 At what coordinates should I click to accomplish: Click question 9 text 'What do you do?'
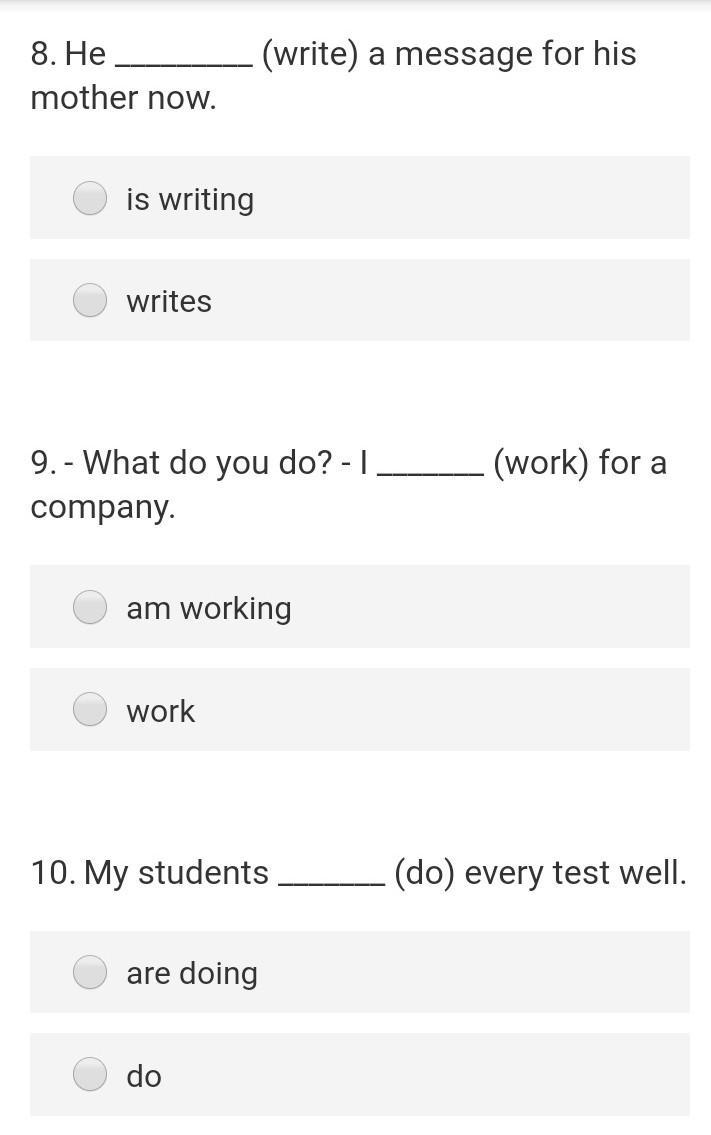[x=207, y=463]
